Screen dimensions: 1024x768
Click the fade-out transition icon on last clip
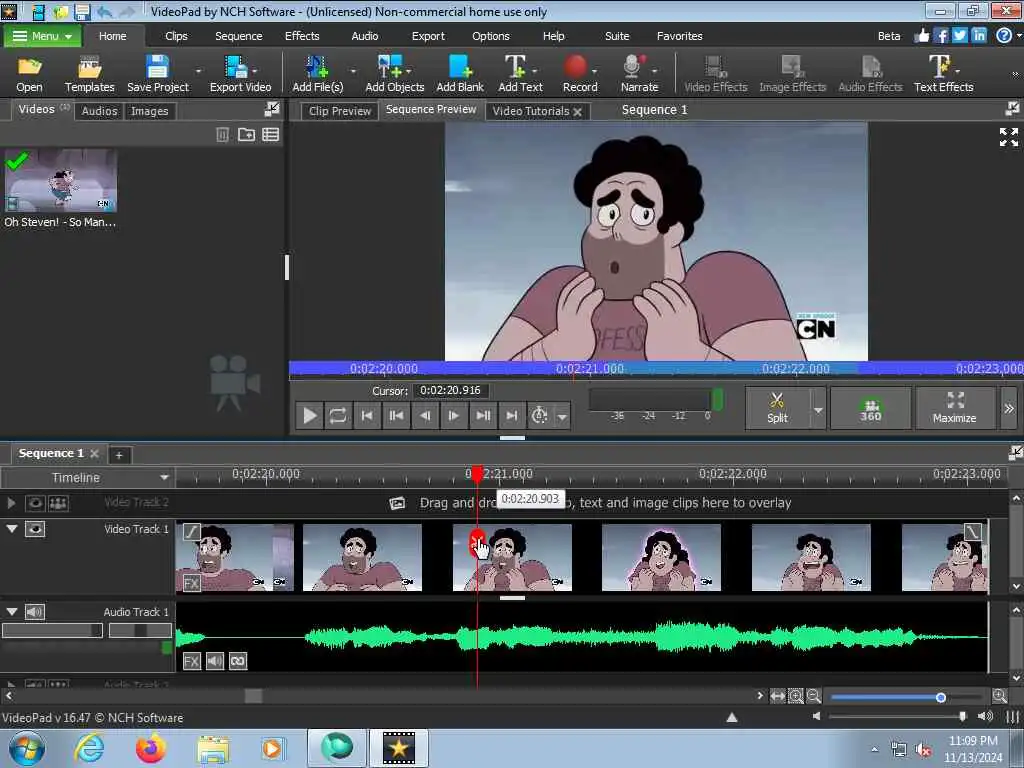click(x=972, y=532)
